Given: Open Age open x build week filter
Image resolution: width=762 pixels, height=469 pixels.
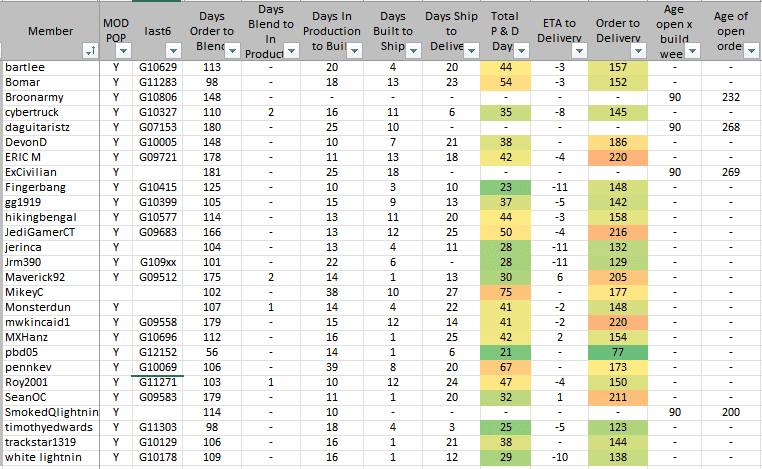Looking at the screenshot, I should (695, 52).
